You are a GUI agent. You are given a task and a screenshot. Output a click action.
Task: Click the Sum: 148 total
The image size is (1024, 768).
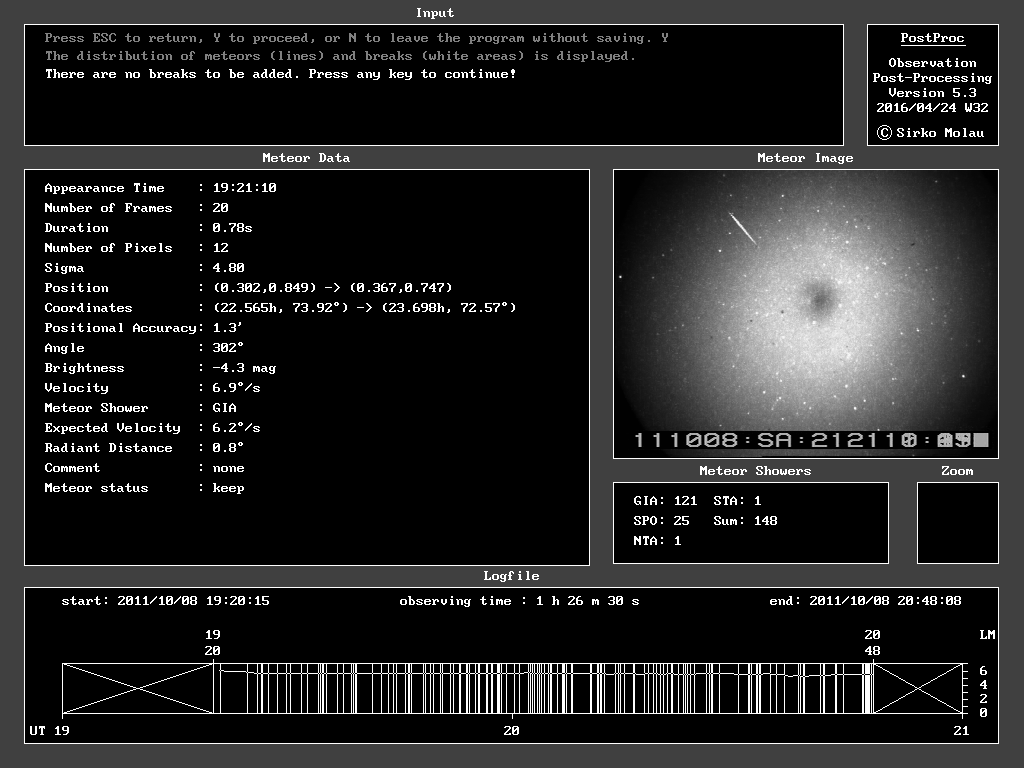[x=745, y=521]
